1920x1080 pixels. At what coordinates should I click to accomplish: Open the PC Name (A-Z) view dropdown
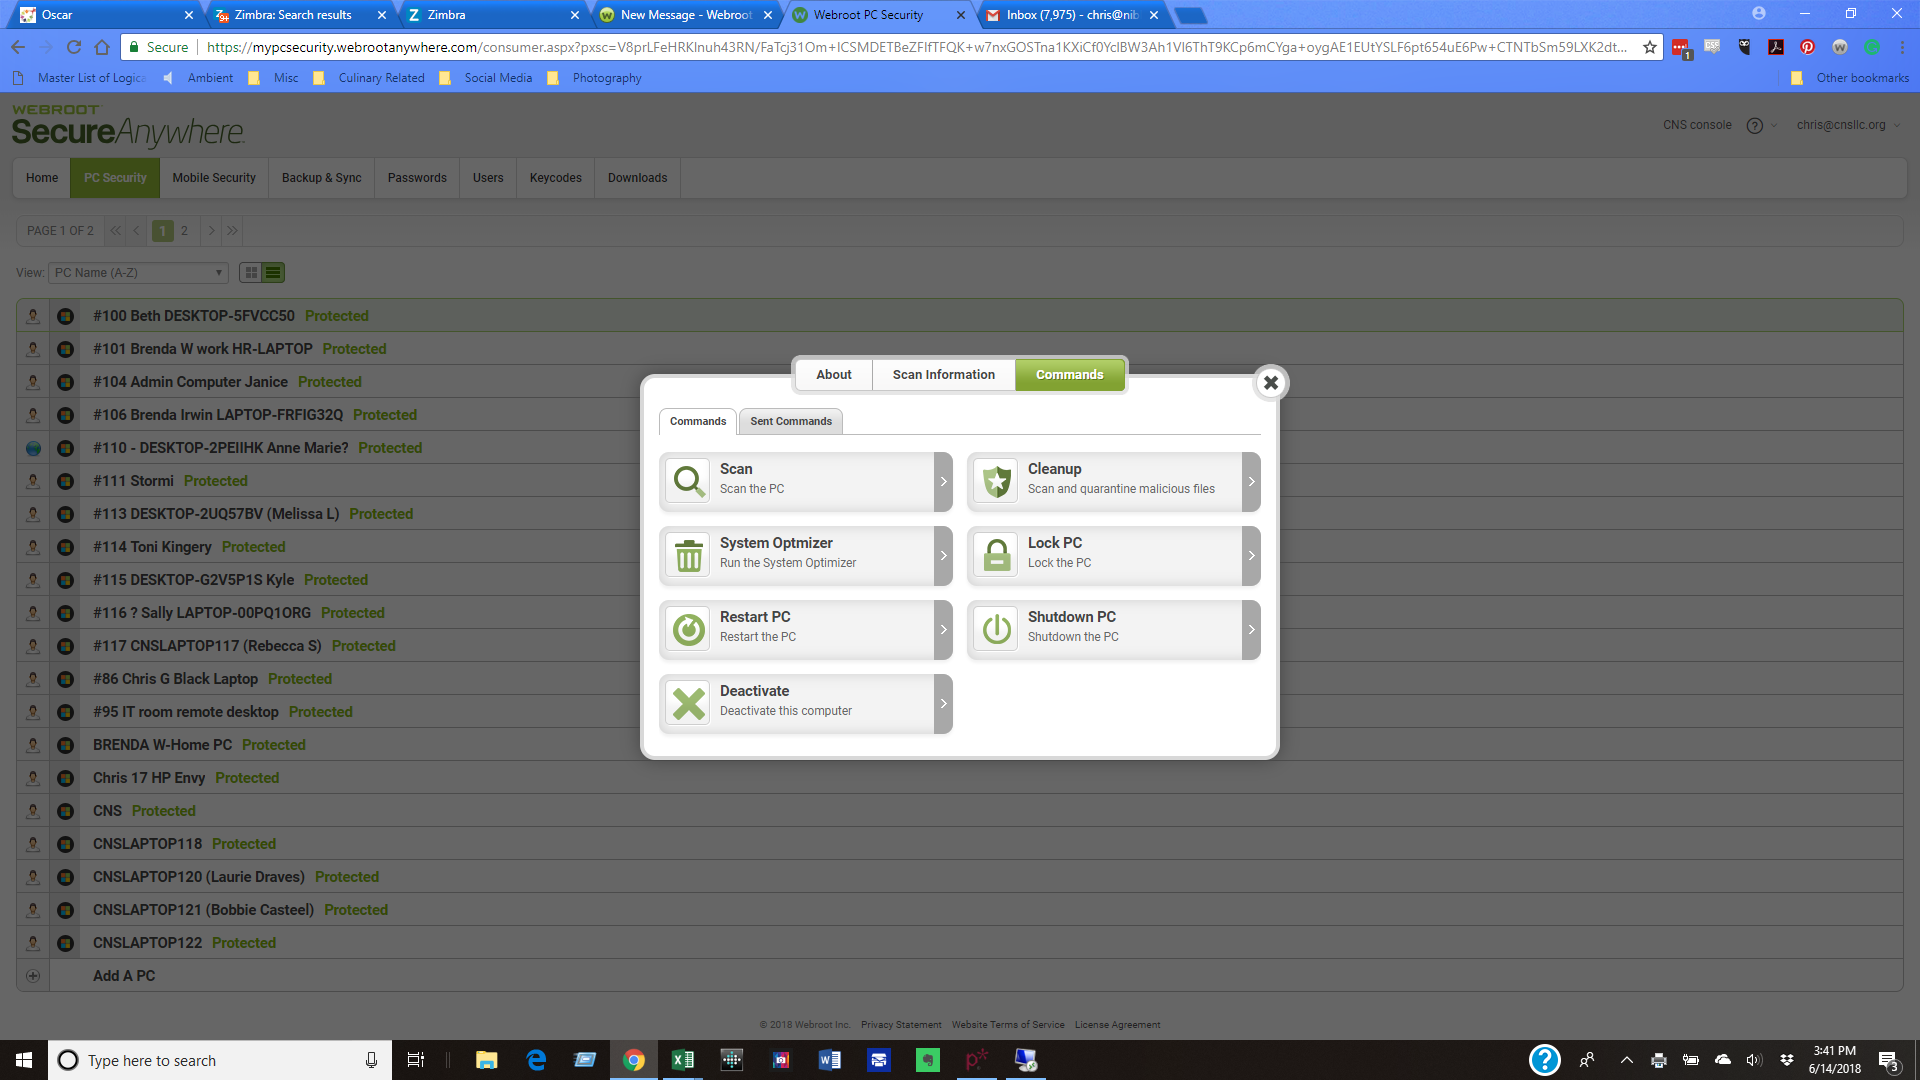point(138,273)
